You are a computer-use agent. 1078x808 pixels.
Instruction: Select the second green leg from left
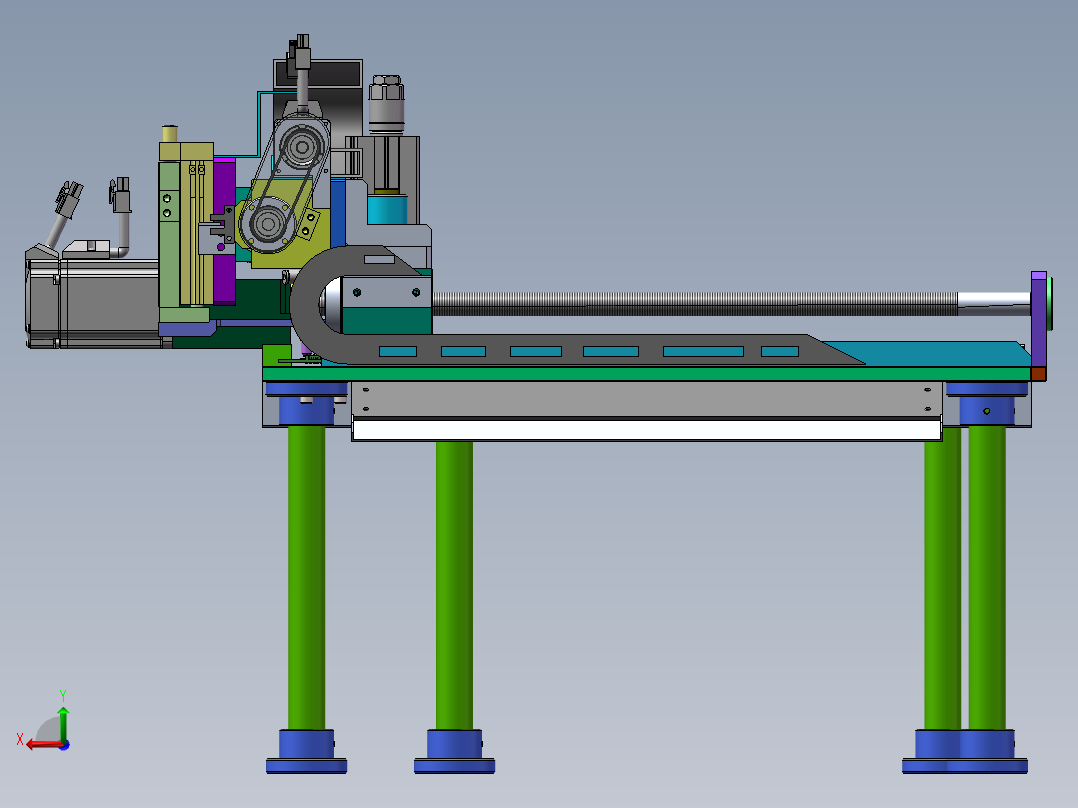(x=454, y=586)
